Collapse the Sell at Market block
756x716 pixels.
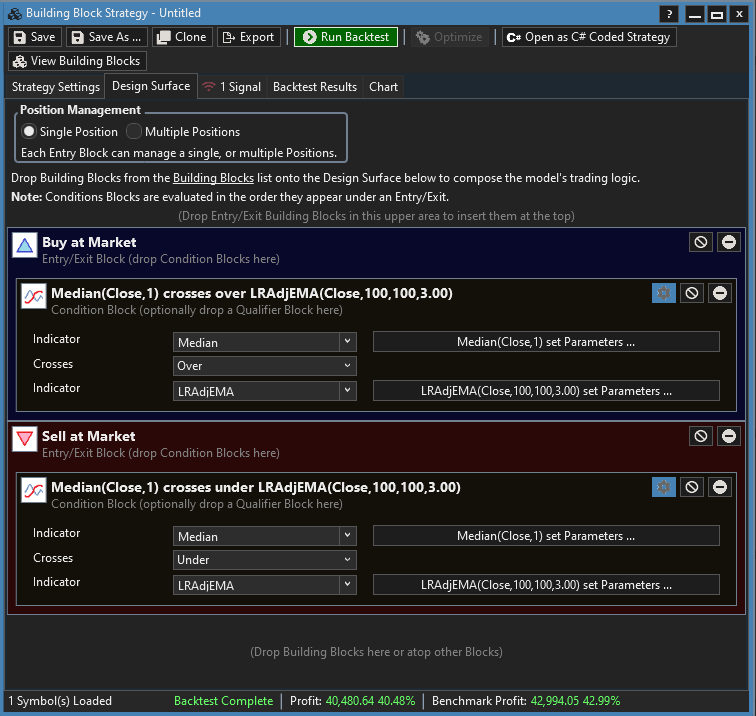729,436
